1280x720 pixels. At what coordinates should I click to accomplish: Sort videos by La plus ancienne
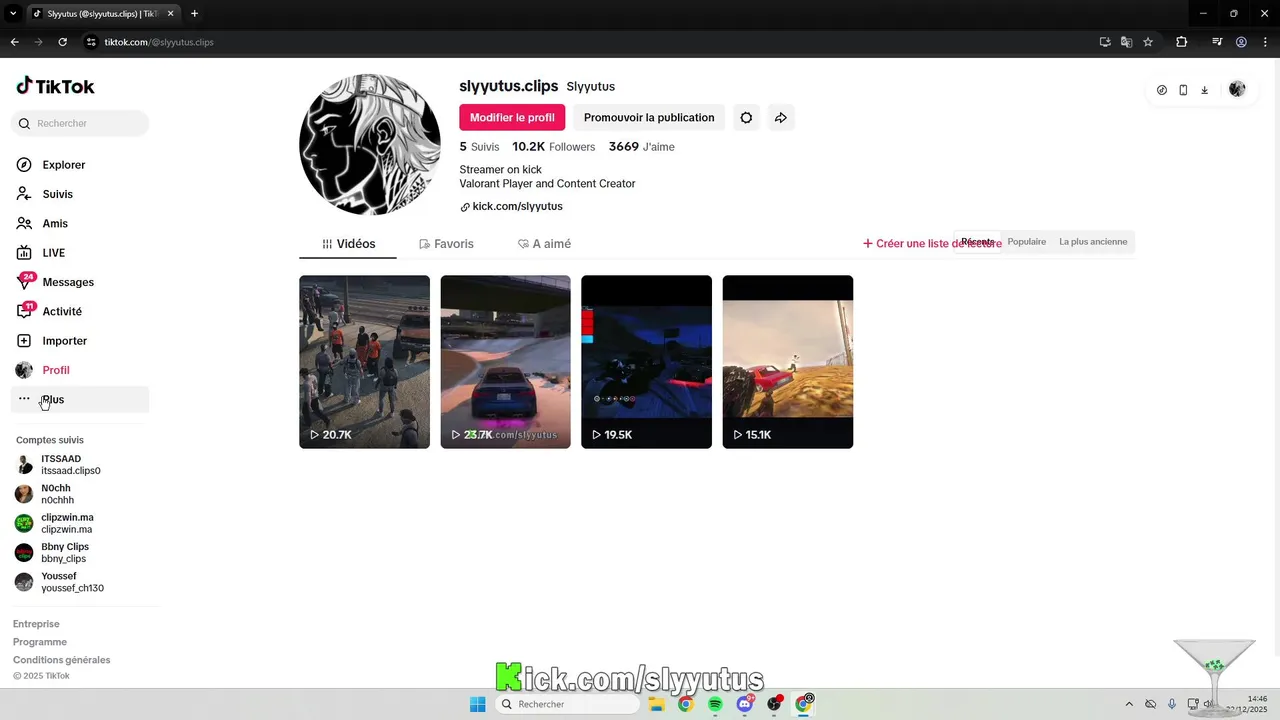[1093, 242]
